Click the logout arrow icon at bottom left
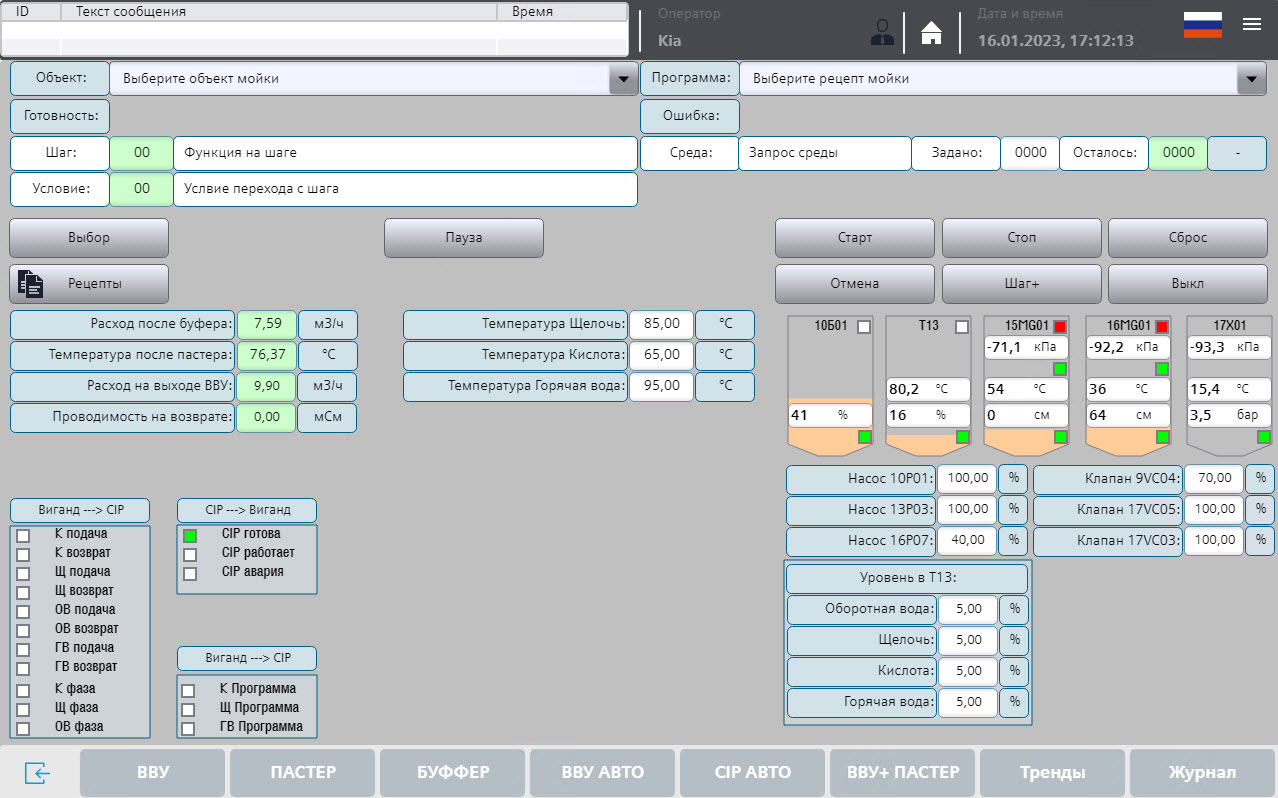The width and height of the screenshot is (1278, 798). point(38,772)
